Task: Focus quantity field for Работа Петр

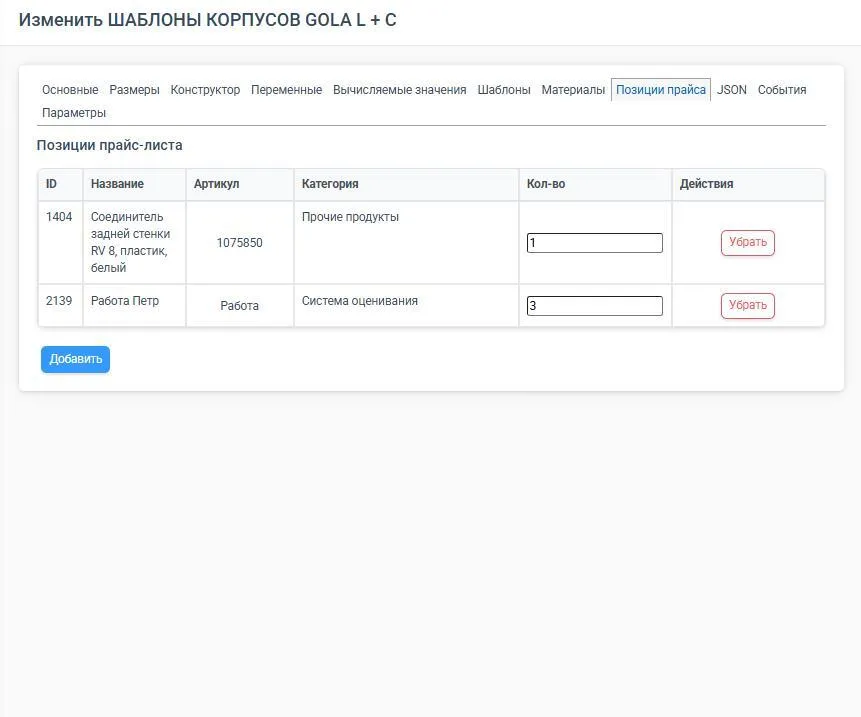Action: pyautogui.click(x=594, y=306)
